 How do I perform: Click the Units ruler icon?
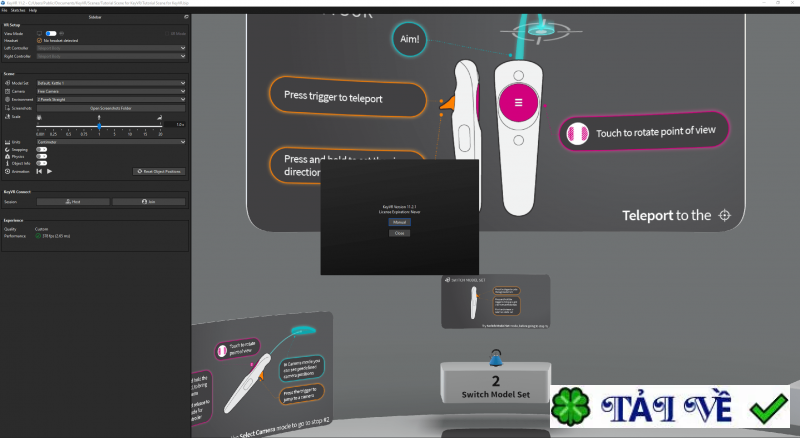[x=7, y=142]
